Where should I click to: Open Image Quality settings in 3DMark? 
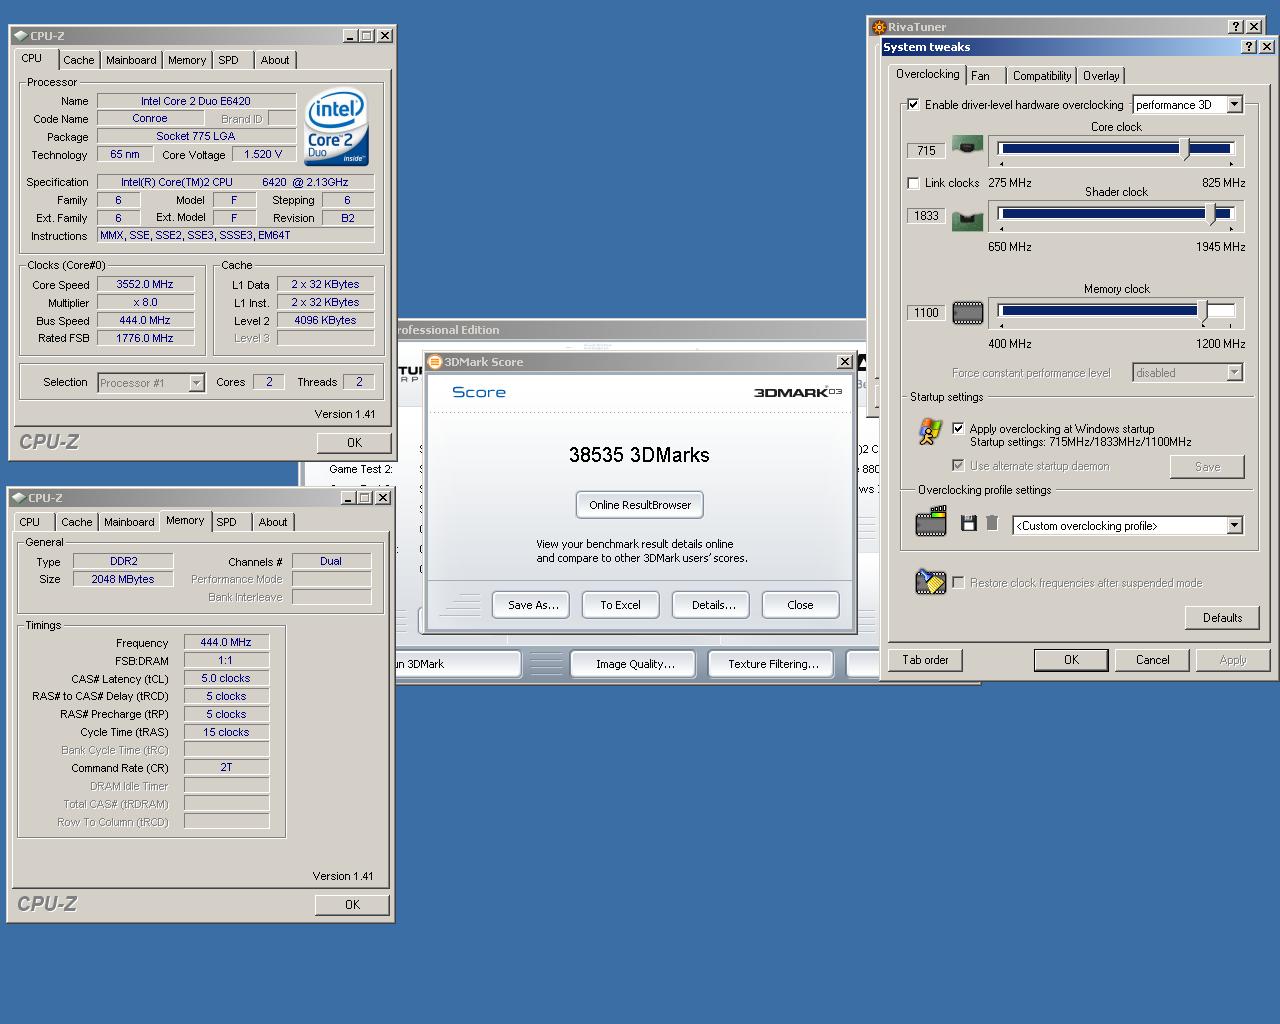(x=635, y=664)
